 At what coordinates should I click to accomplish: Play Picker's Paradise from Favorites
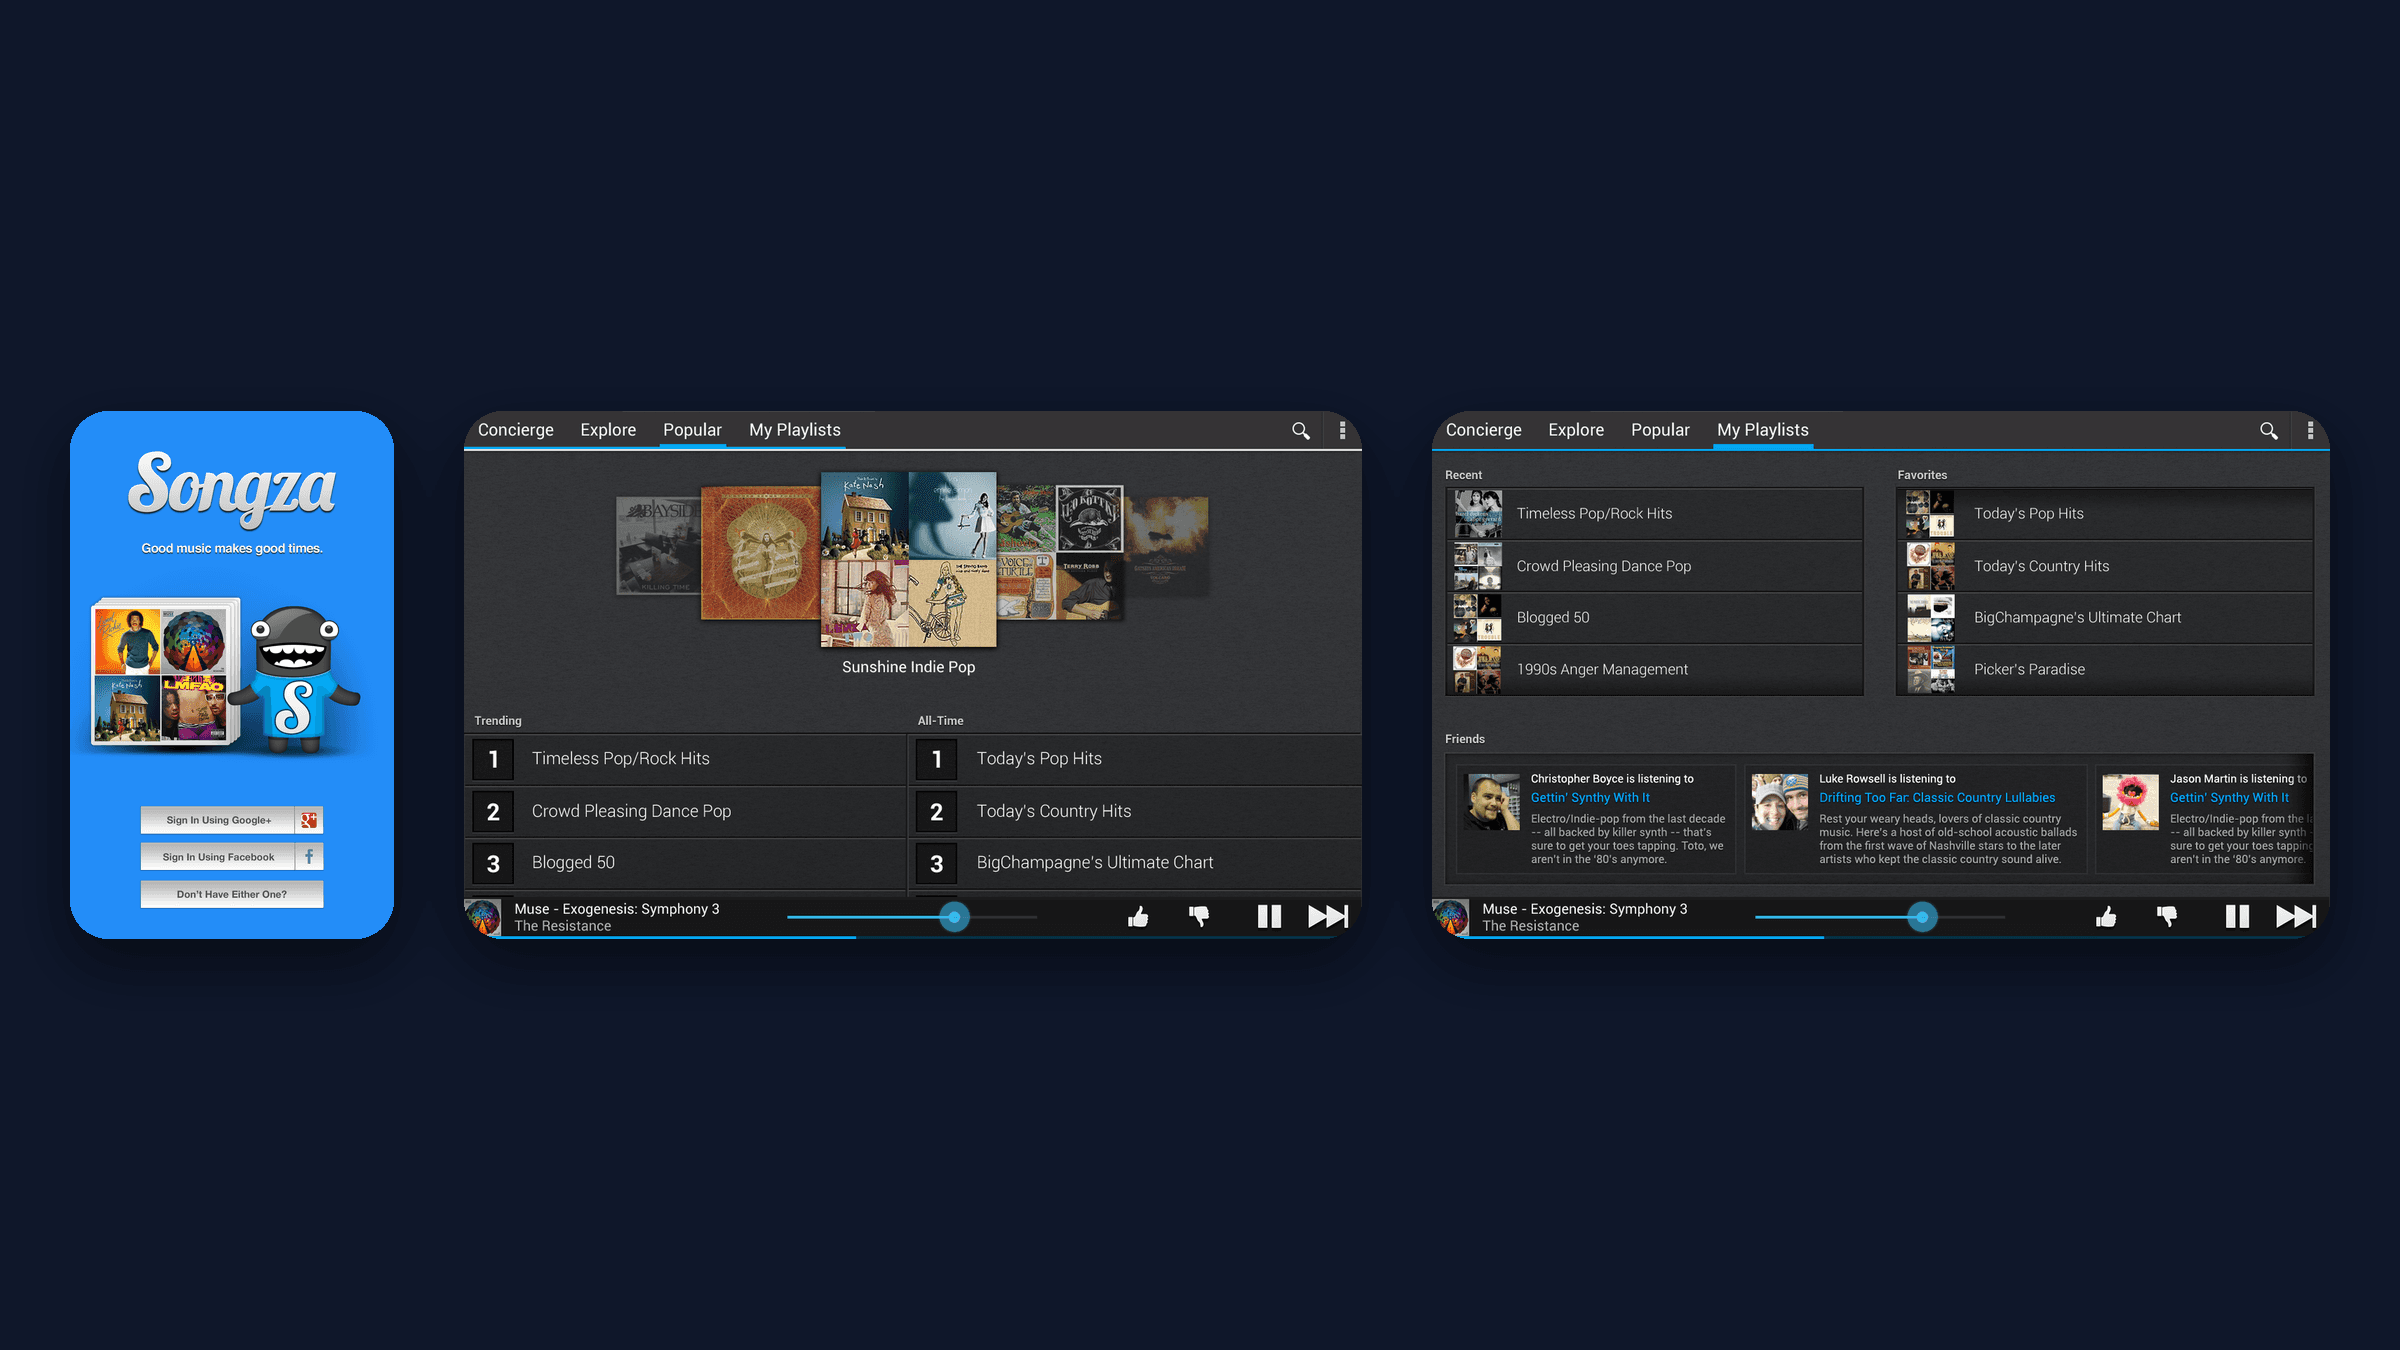point(2105,670)
